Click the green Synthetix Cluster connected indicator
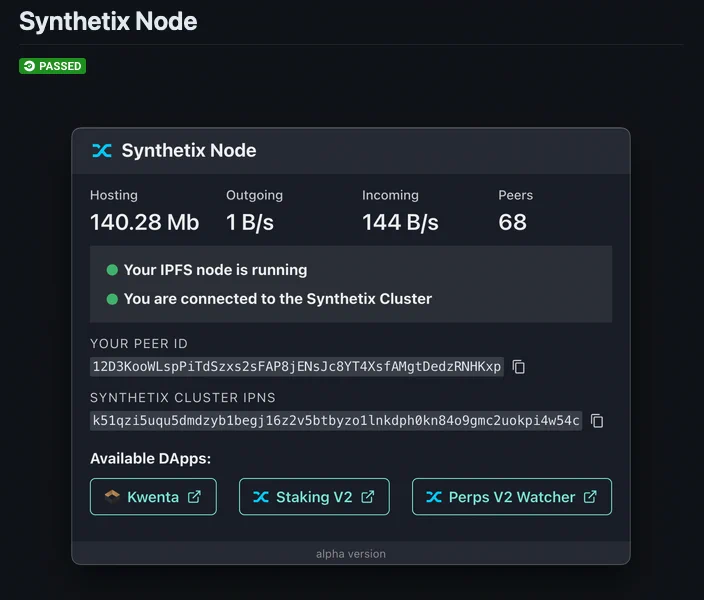 (112, 299)
